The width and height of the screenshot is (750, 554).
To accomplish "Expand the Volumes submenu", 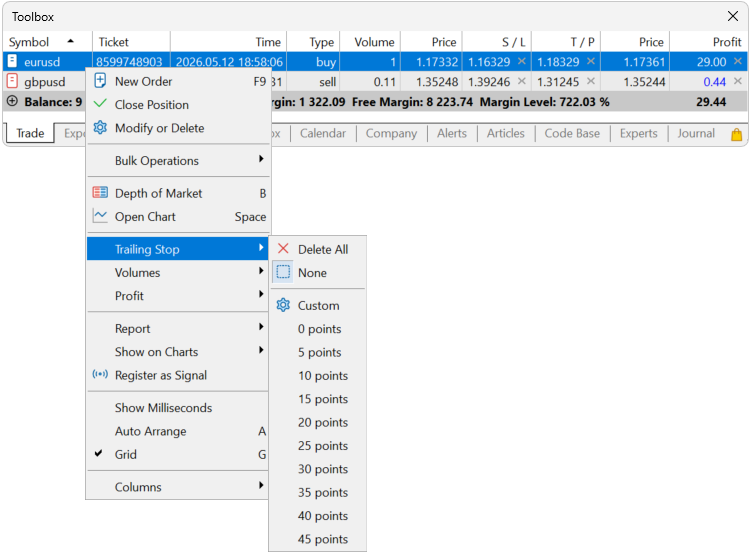I will point(177,272).
